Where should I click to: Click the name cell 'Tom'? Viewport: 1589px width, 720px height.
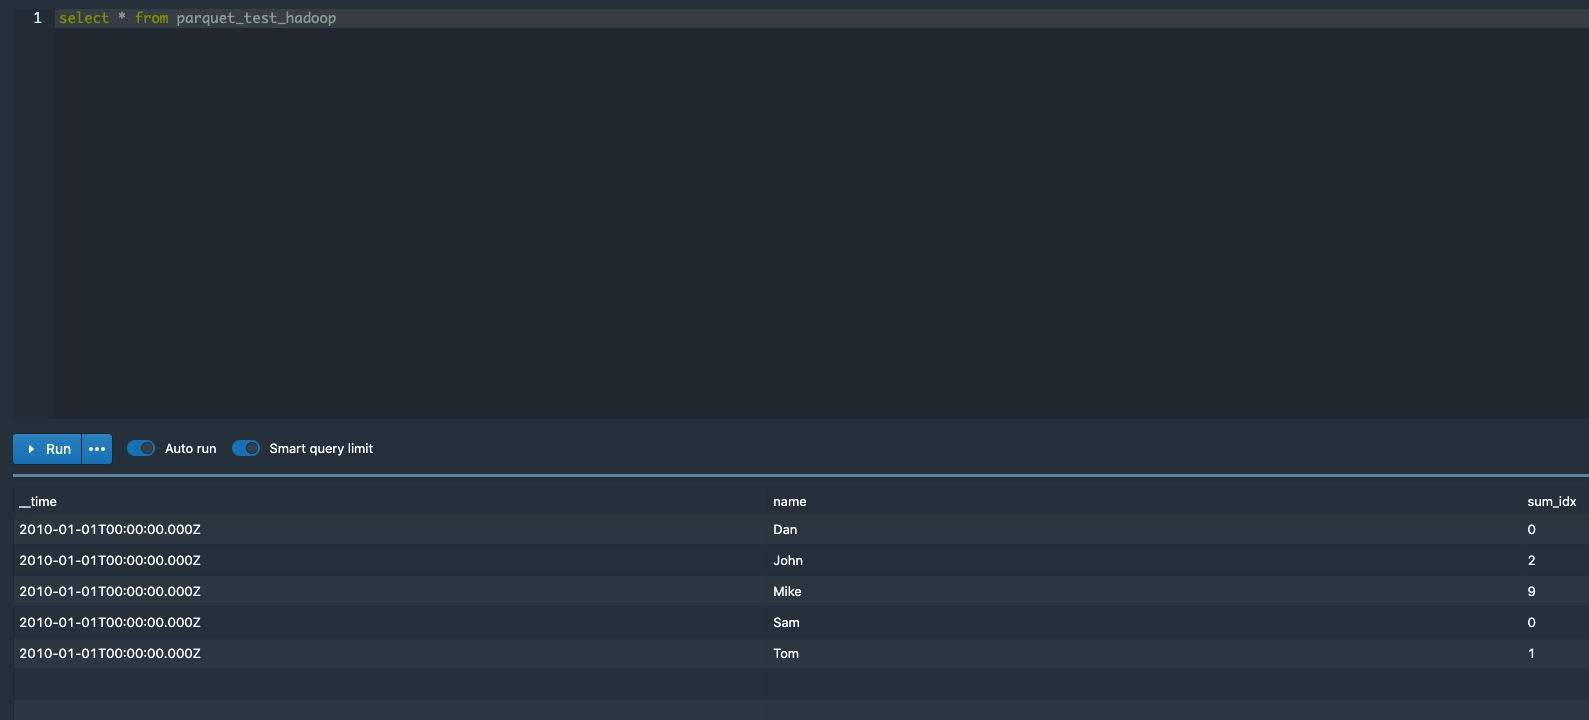tap(786, 653)
